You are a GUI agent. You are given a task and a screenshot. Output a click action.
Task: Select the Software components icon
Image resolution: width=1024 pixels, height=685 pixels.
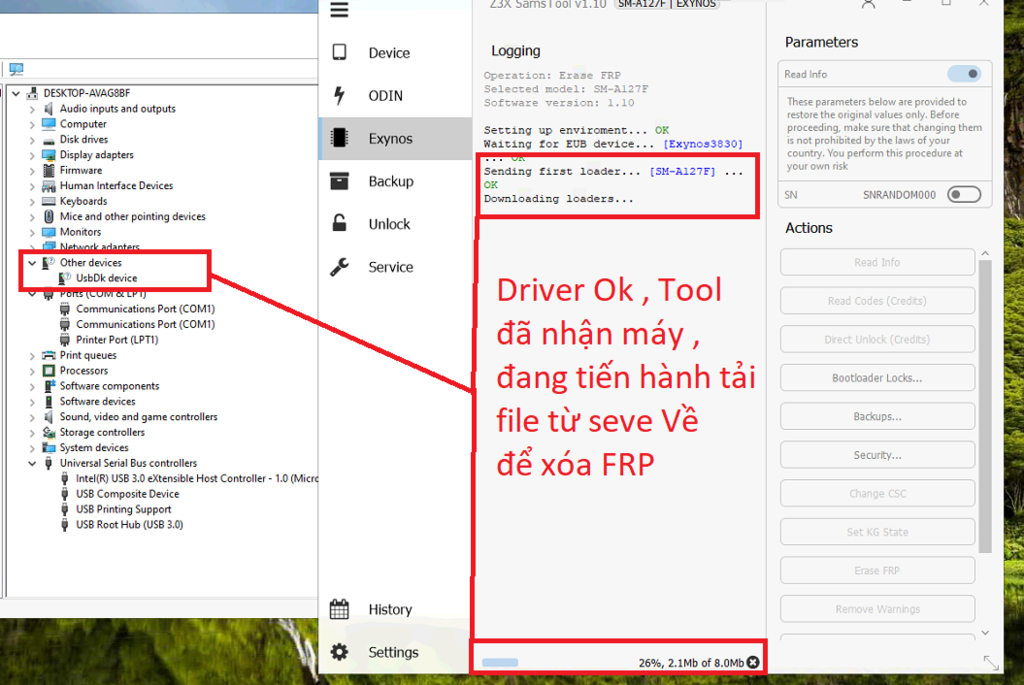tap(48, 386)
